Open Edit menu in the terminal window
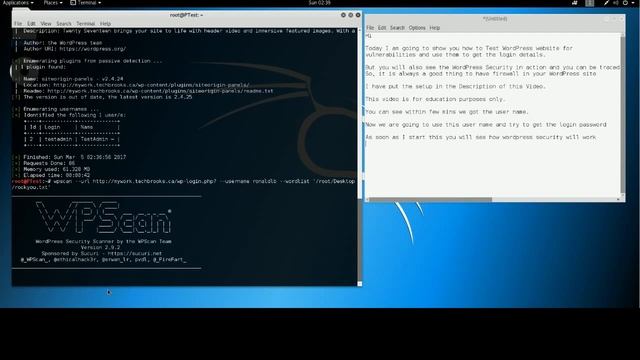 [x=31, y=24]
